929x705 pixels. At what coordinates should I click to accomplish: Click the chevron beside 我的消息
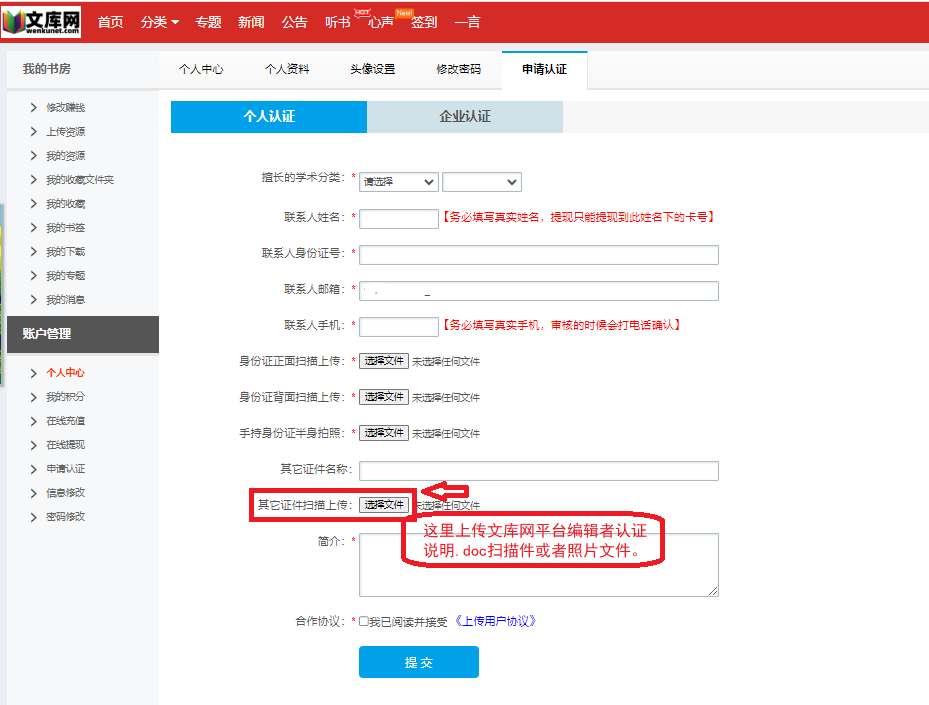34,299
